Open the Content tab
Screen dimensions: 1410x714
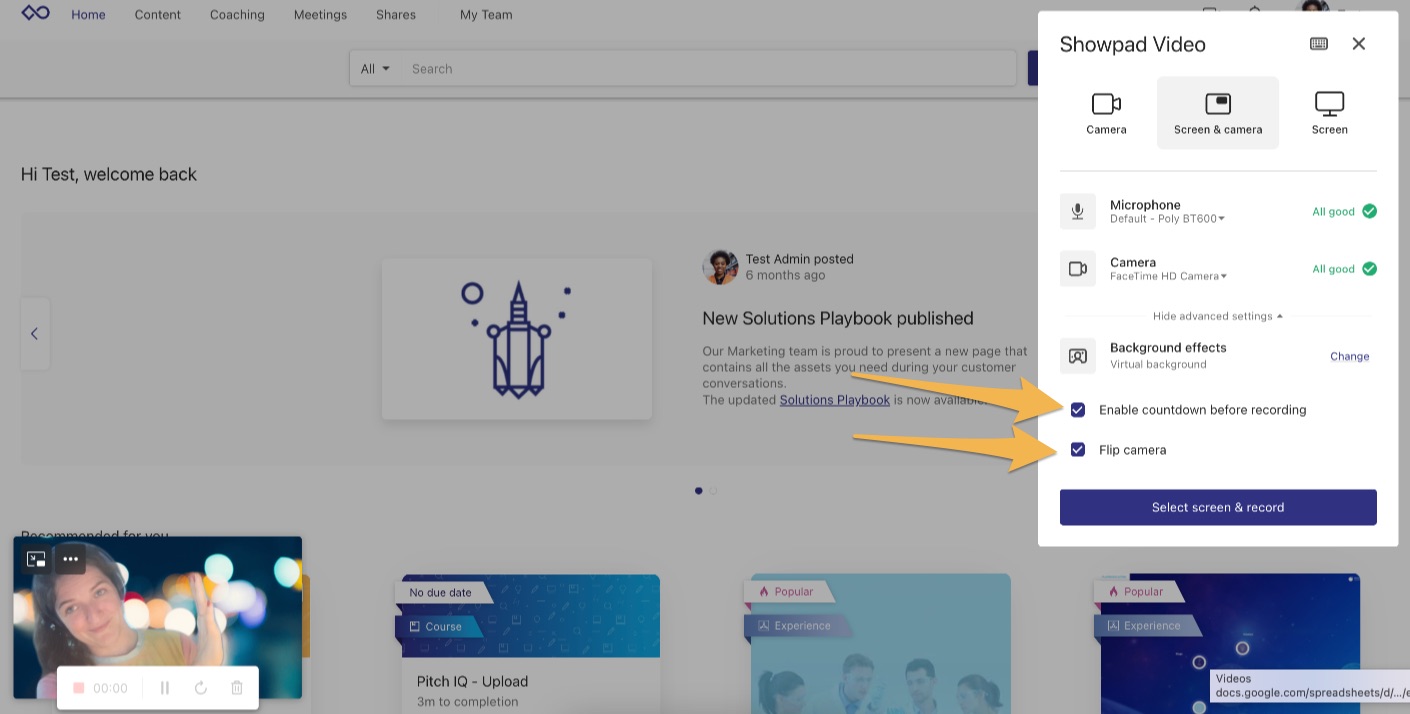158,15
